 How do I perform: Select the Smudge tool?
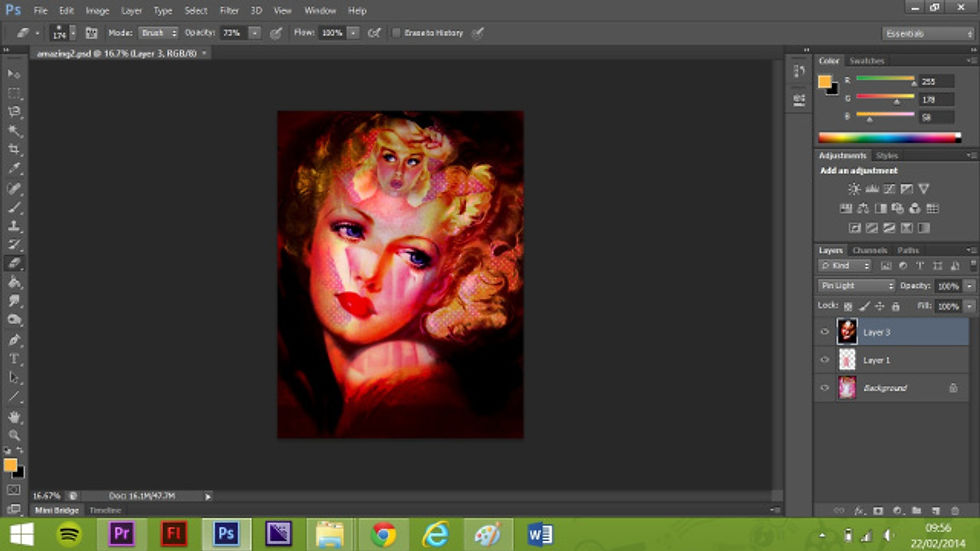[14, 301]
